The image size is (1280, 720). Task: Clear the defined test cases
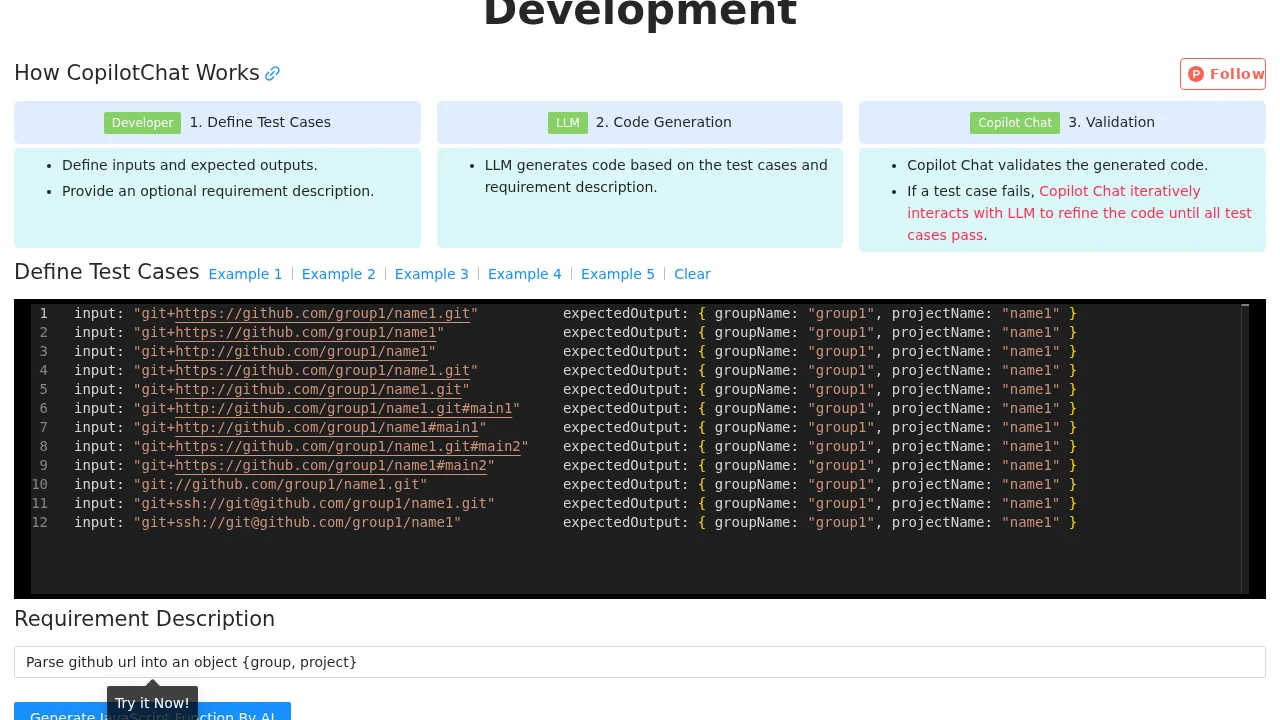click(692, 274)
